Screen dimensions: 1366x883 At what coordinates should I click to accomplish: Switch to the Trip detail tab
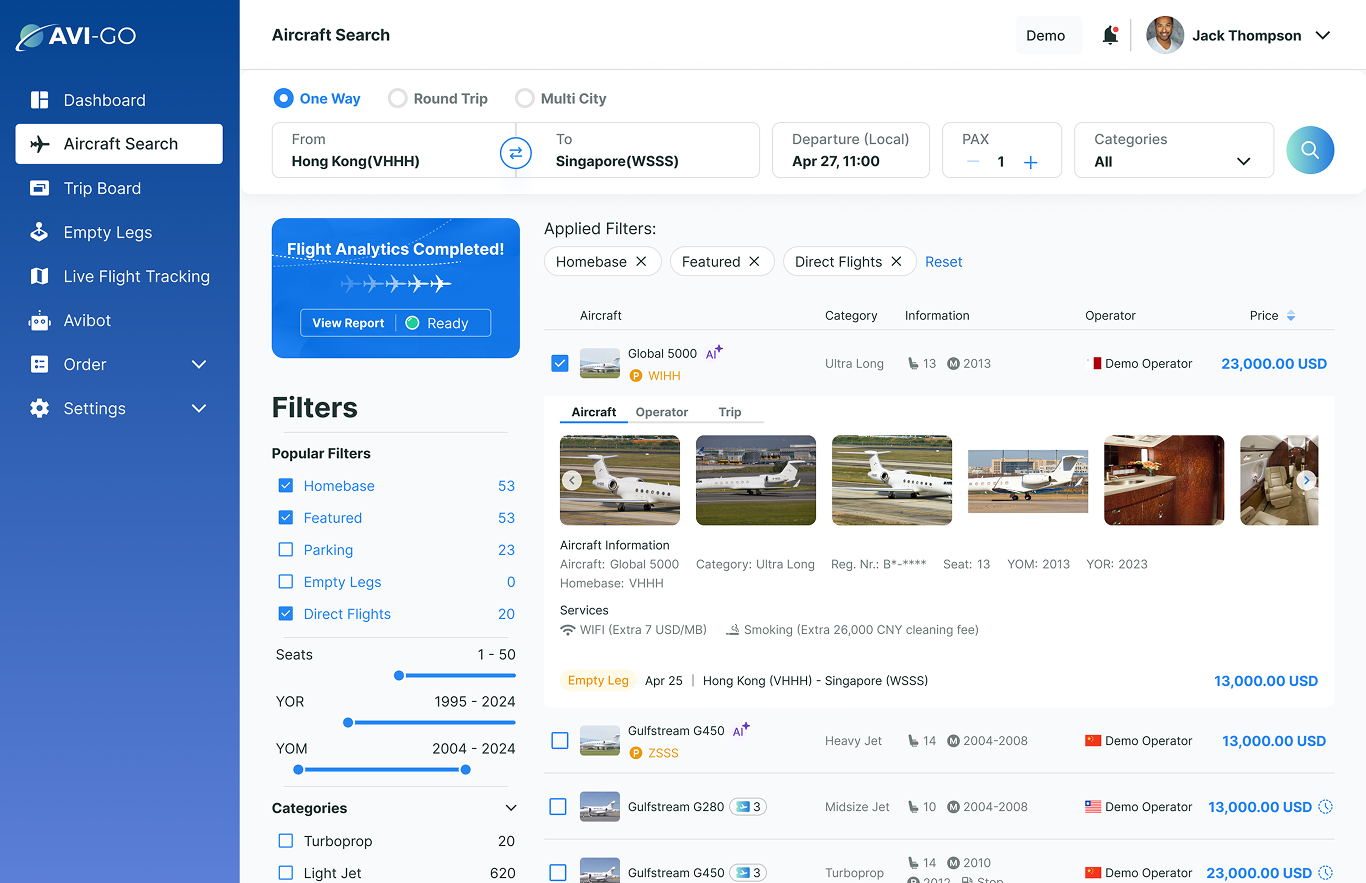pos(730,412)
